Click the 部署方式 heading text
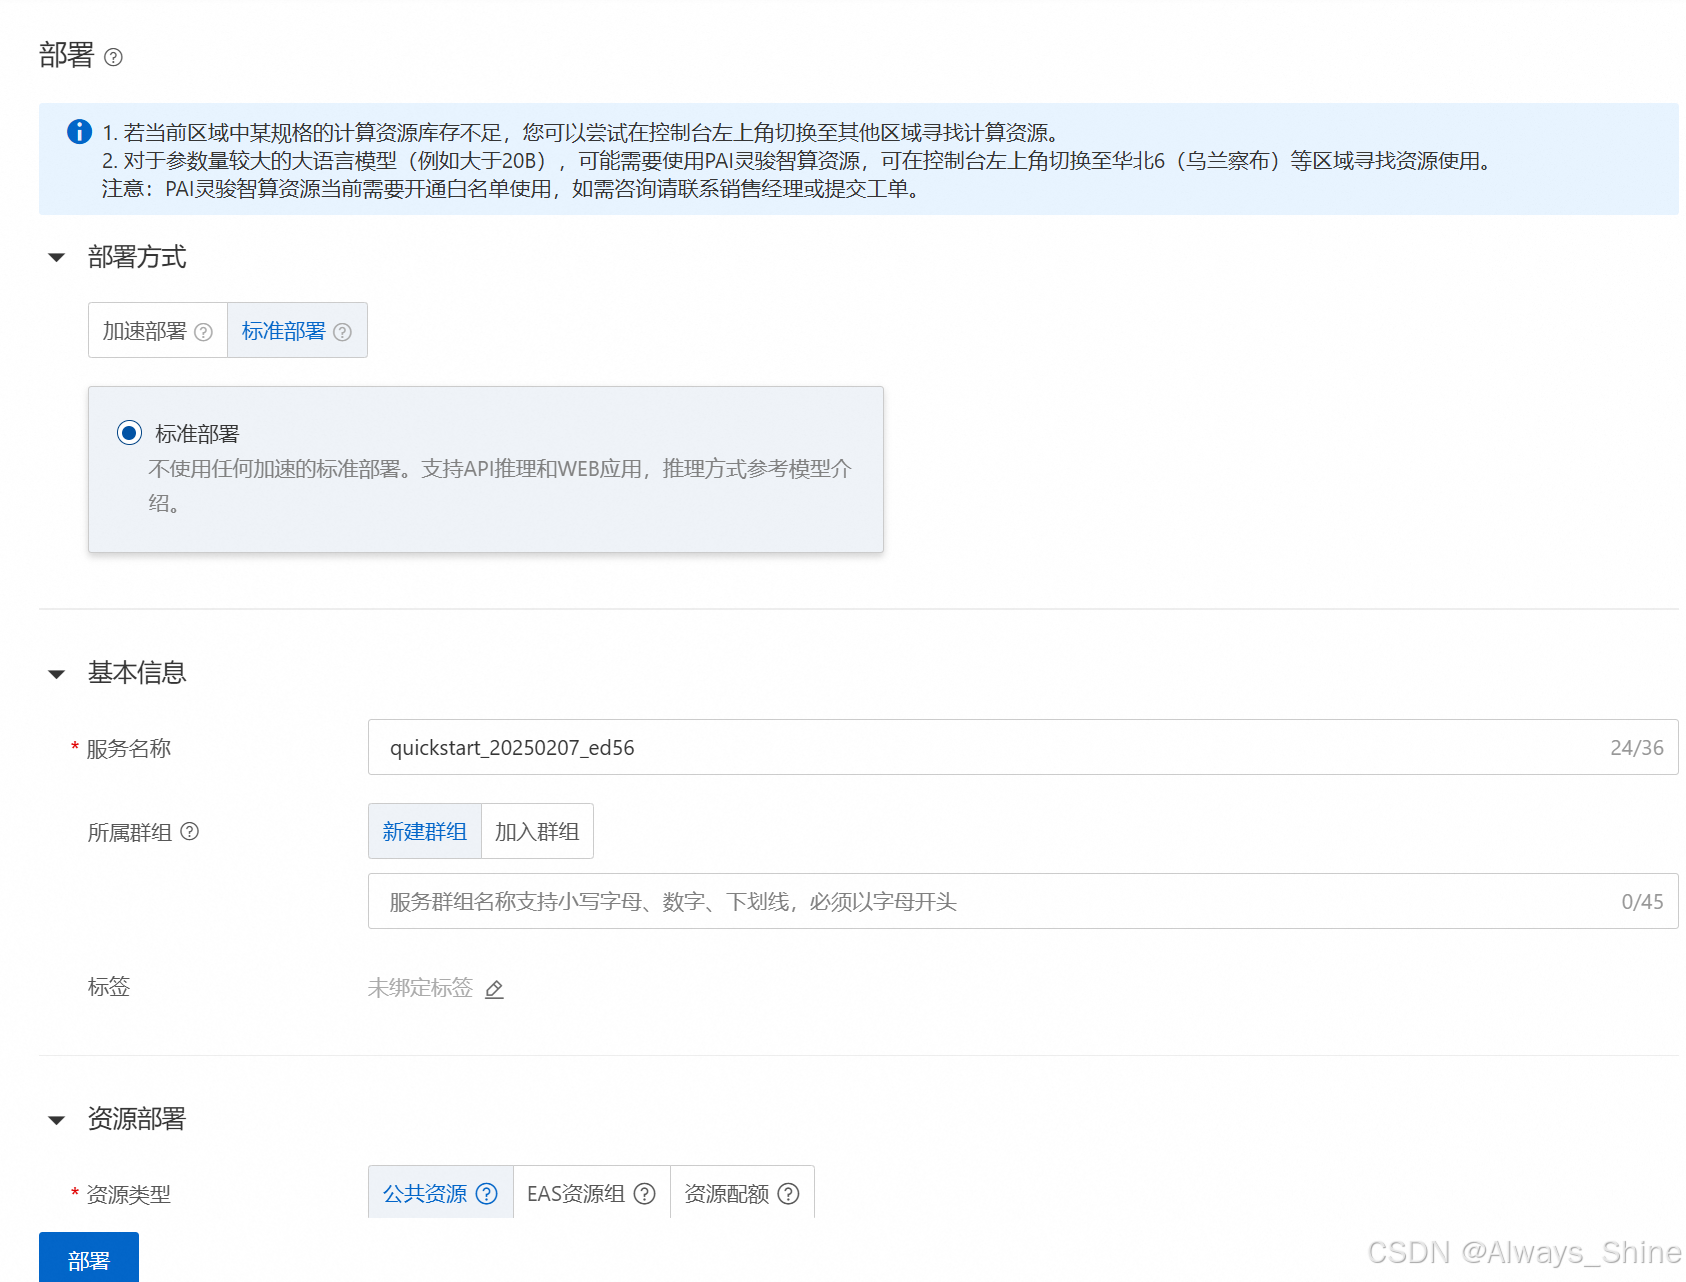 point(137,258)
